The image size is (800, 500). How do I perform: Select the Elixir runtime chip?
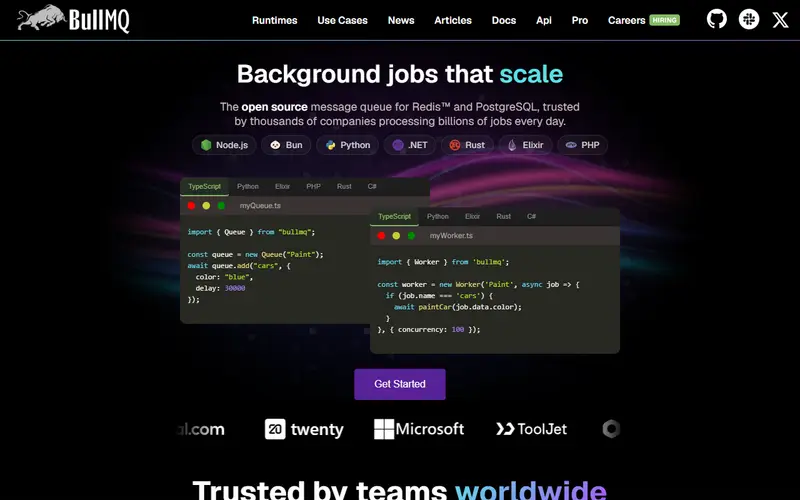tap(525, 145)
